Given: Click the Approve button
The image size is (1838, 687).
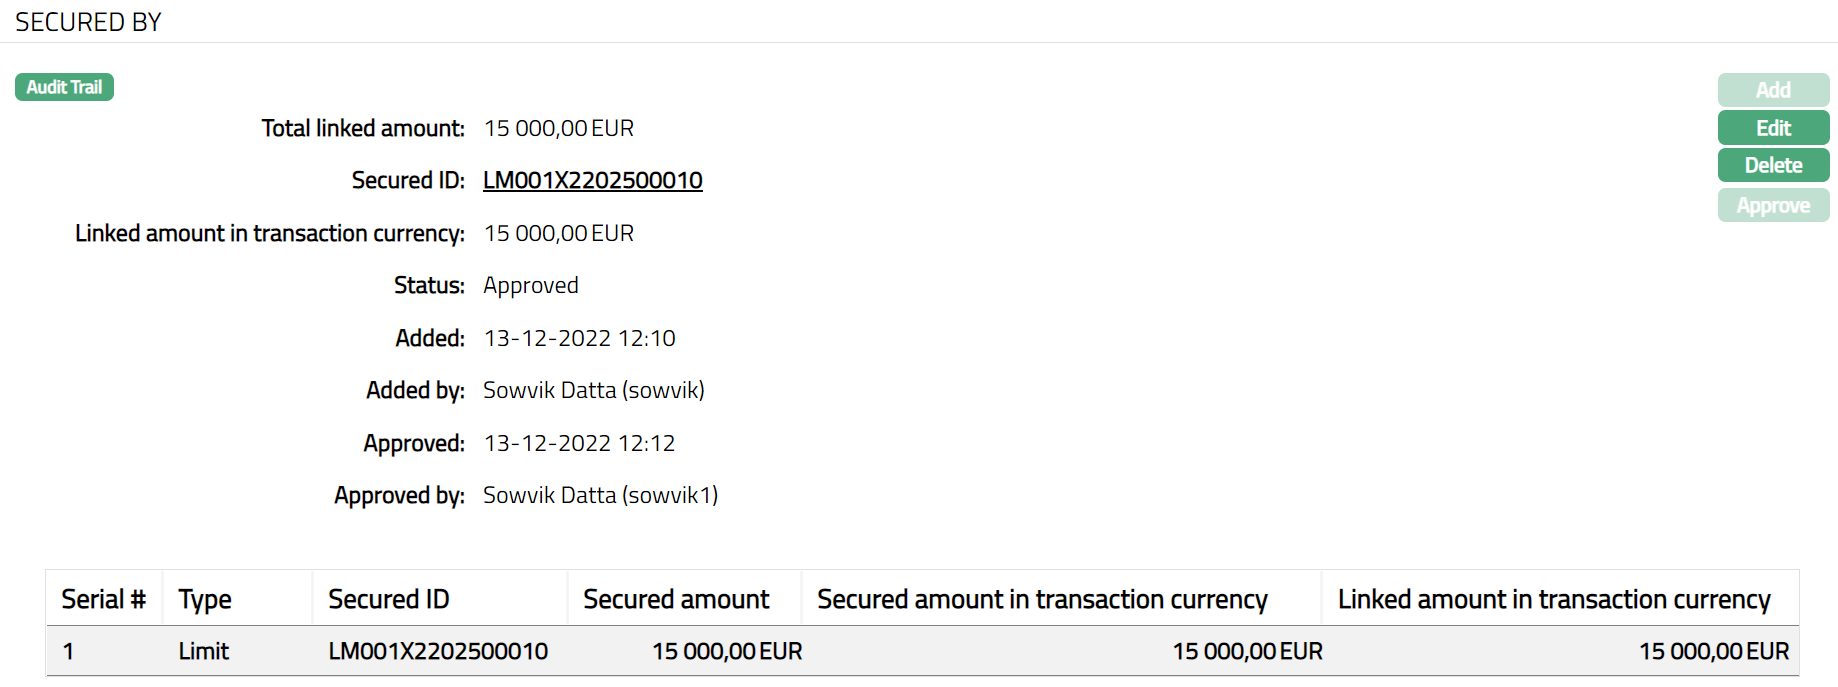Looking at the screenshot, I should click(1773, 206).
